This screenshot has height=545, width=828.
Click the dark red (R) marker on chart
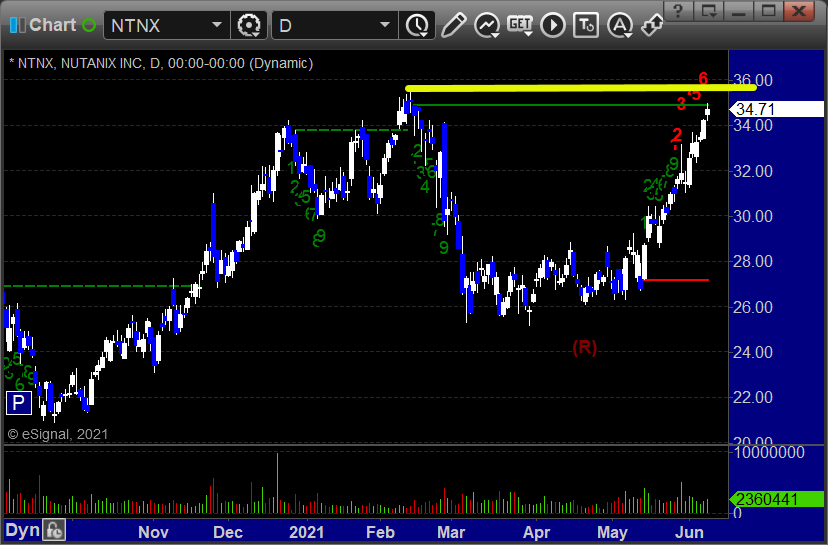tap(585, 347)
